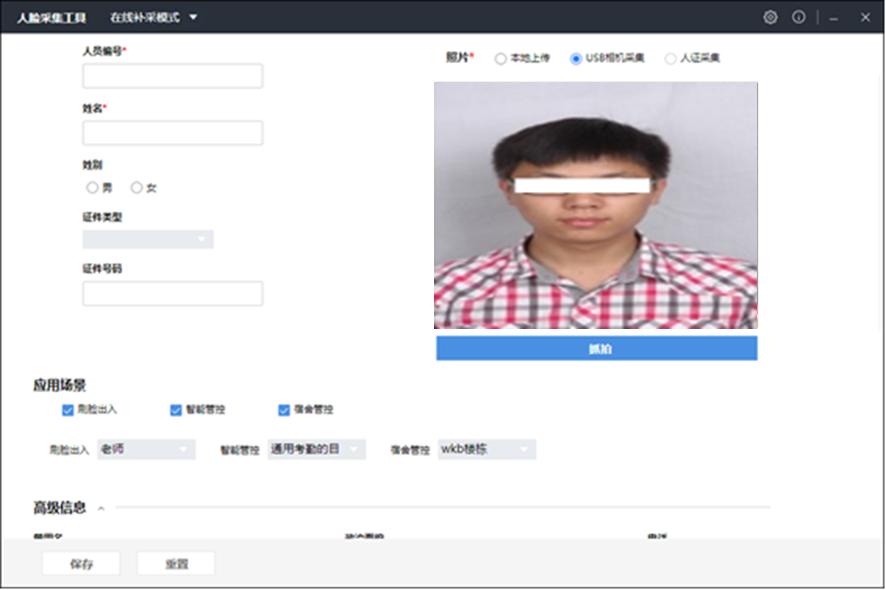Image resolution: width=886 pixels, height=590 pixels.
Task: Click the 人脸采集工具 app title
Action: point(50,17)
